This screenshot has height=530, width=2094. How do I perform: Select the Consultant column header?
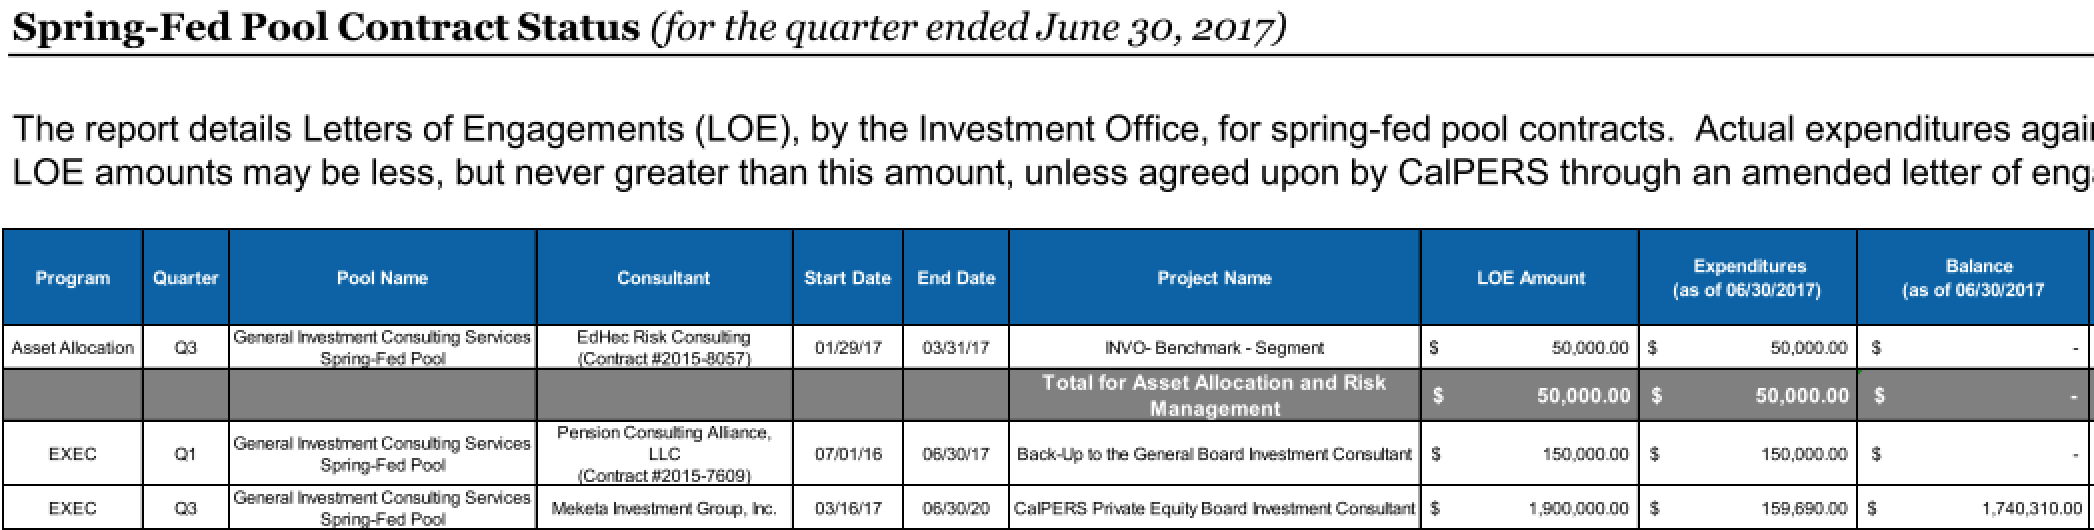[664, 278]
